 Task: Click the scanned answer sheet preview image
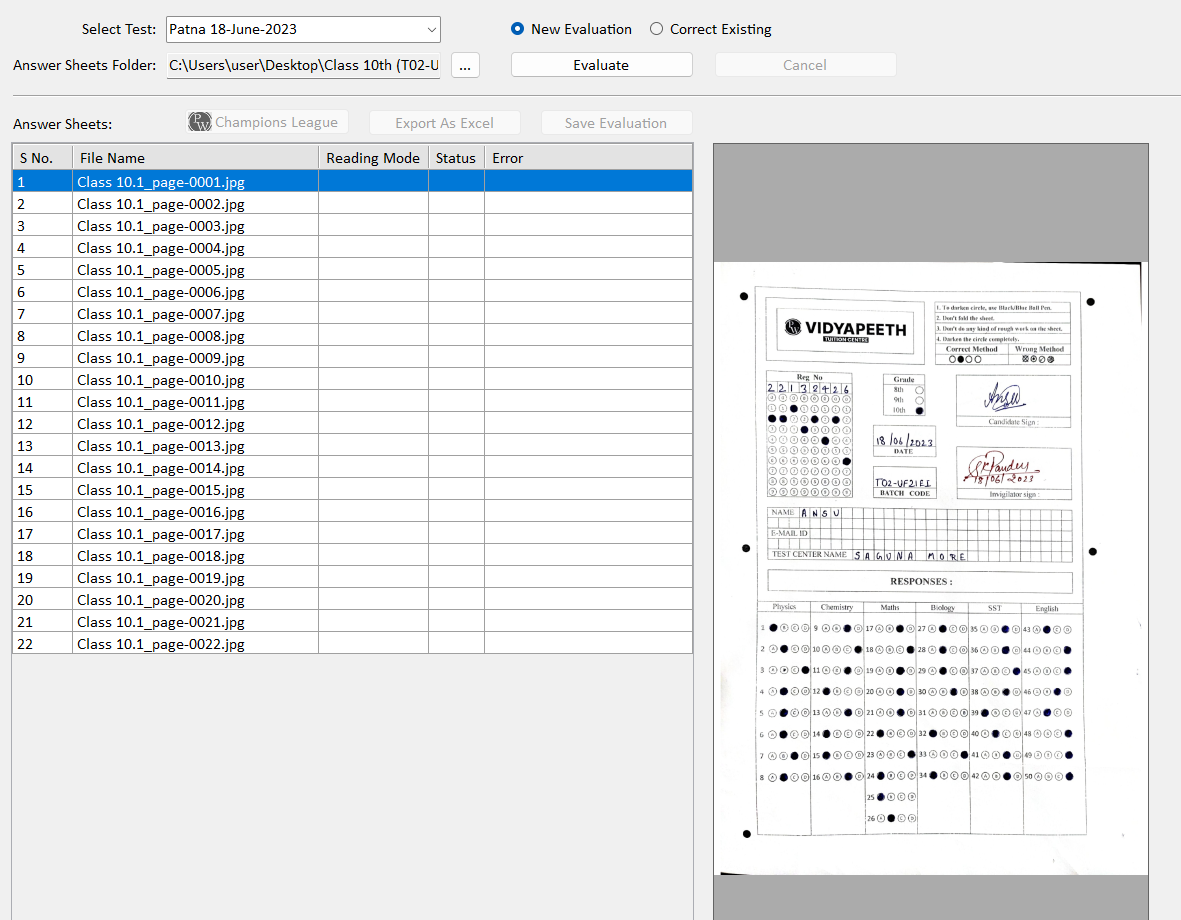click(x=930, y=568)
